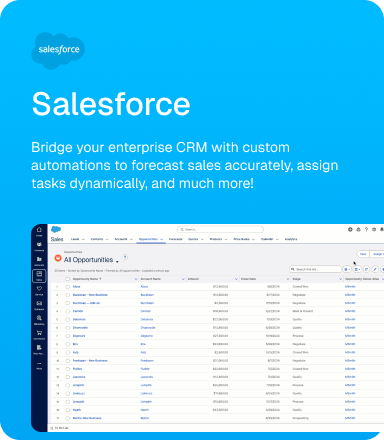Open the help question mark icon

click(366, 229)
